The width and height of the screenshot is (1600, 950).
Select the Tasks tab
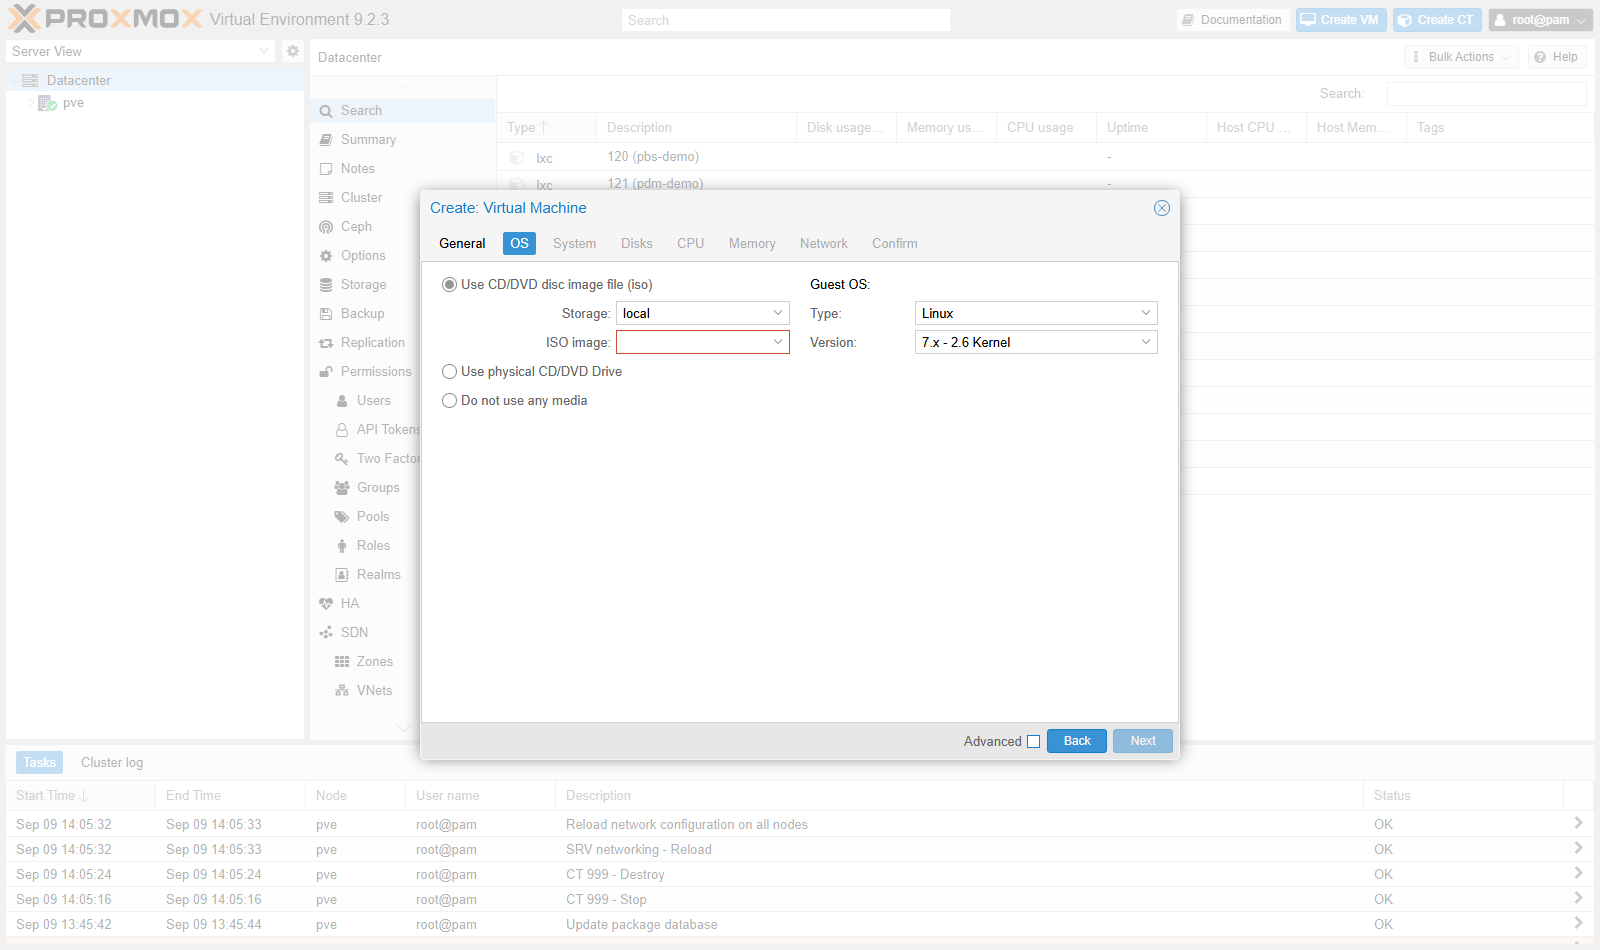[x=40, y=763]
